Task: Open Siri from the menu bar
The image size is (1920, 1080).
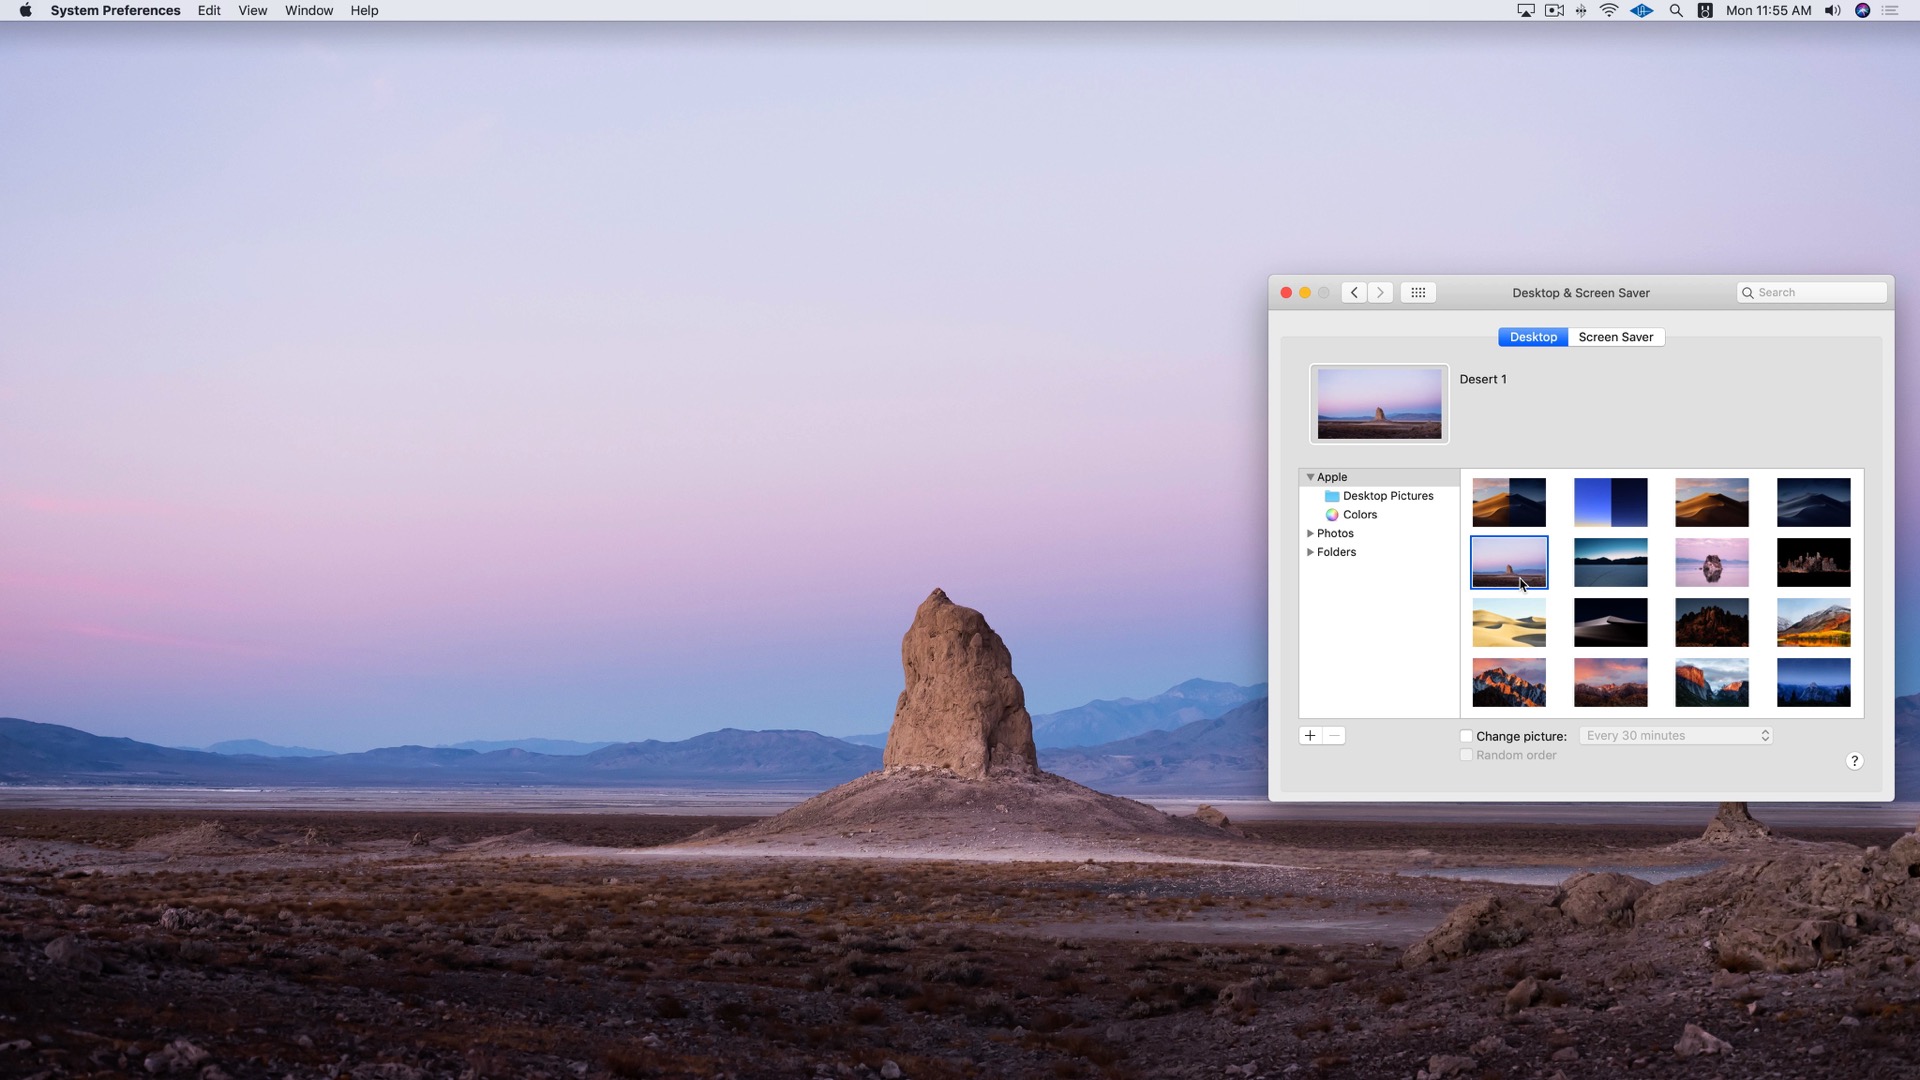Action: [x=1862, y=11]
